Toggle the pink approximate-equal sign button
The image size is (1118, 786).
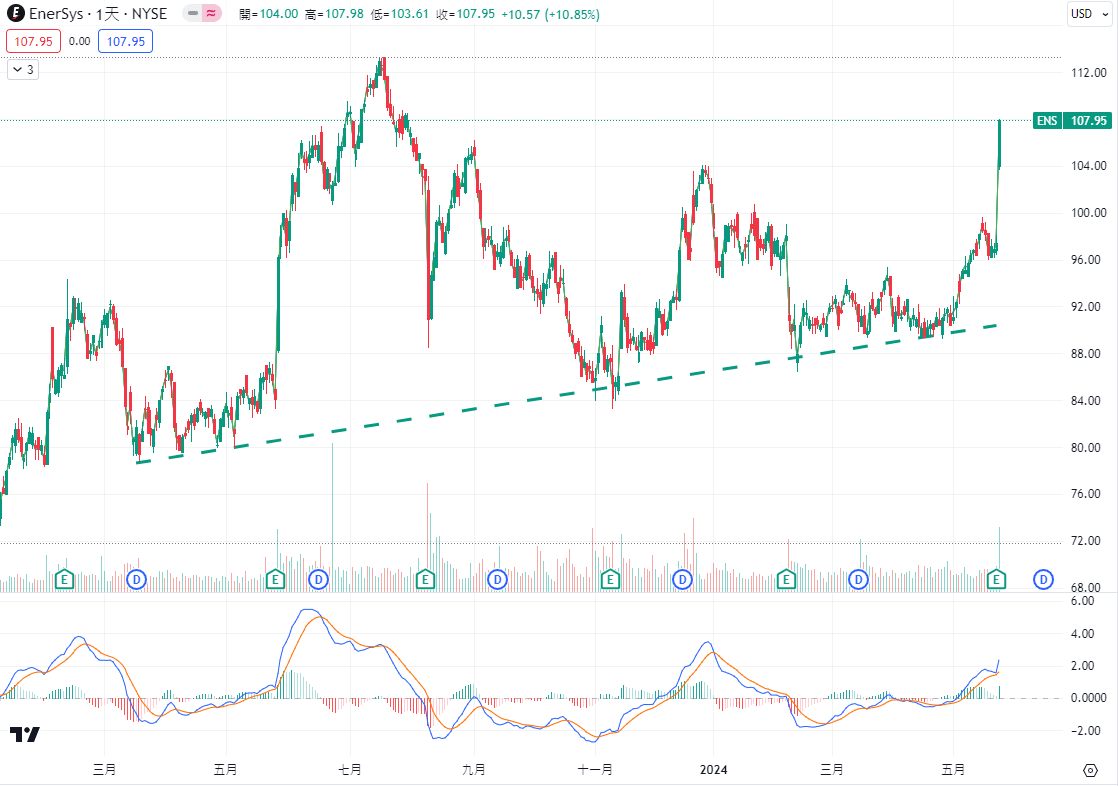(x=211, y=14)
